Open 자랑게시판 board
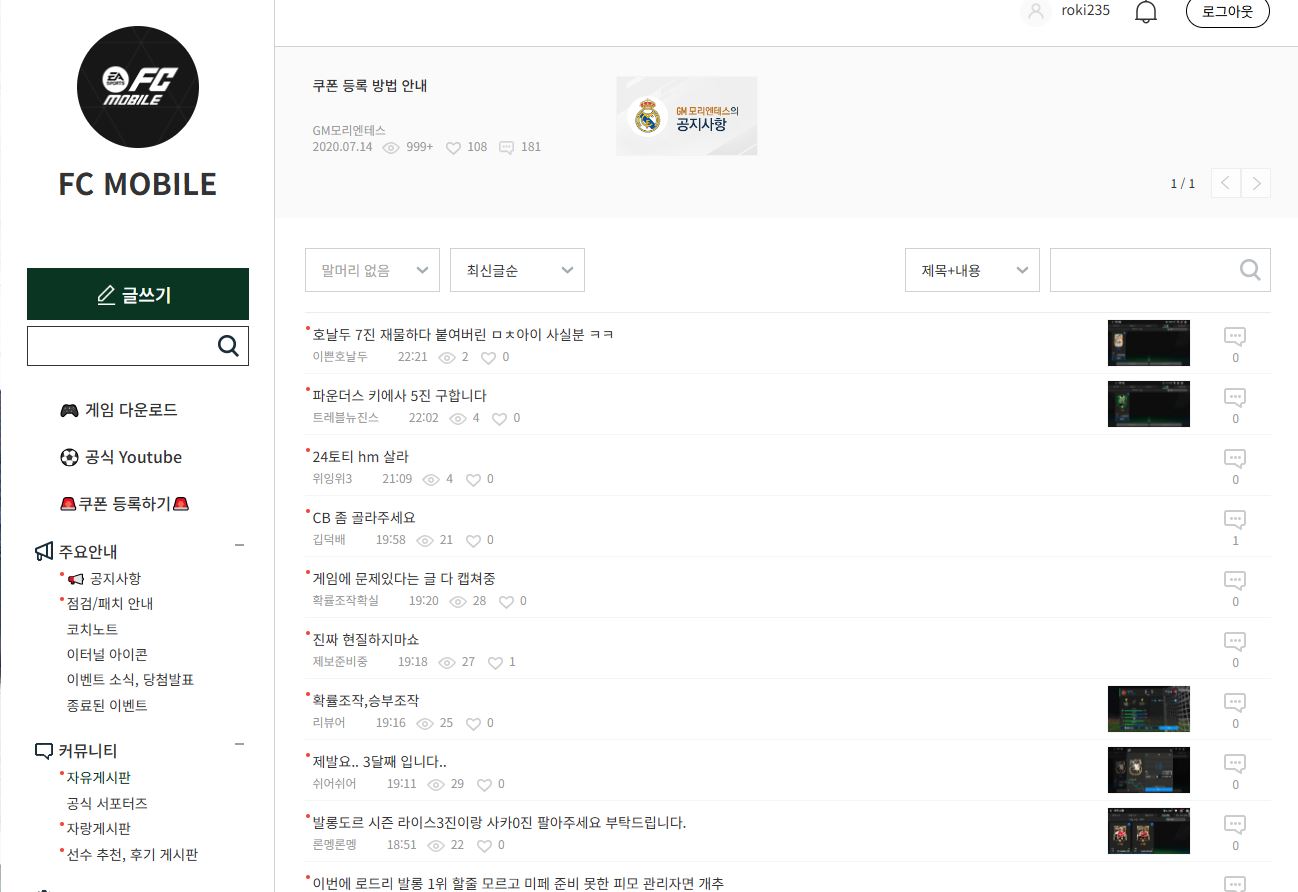 (x=99, y=828)
